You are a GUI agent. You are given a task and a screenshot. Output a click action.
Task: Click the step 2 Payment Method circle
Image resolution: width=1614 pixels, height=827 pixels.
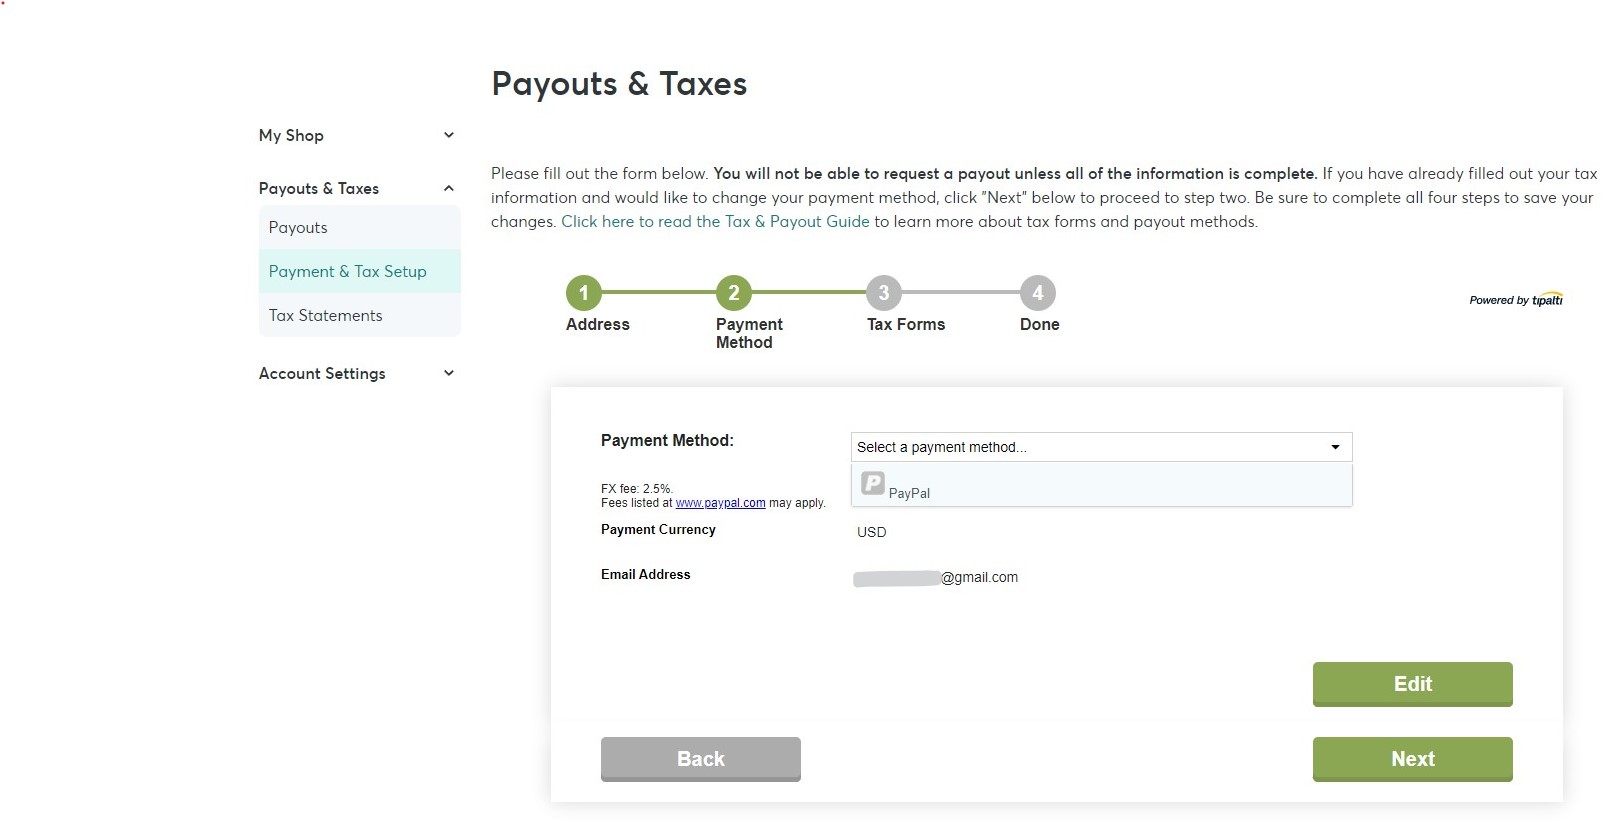tap(734, 293)
